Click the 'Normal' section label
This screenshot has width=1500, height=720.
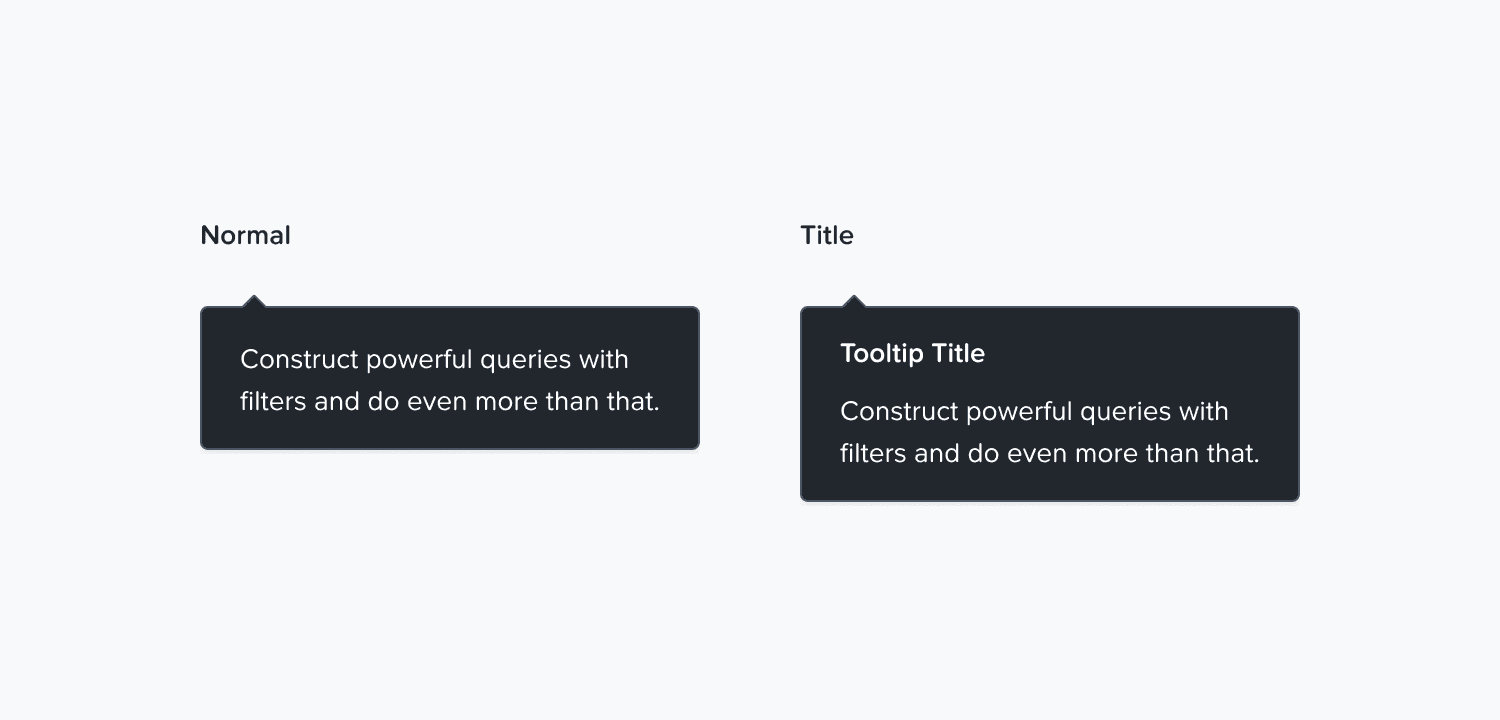(x=245, y=235)
